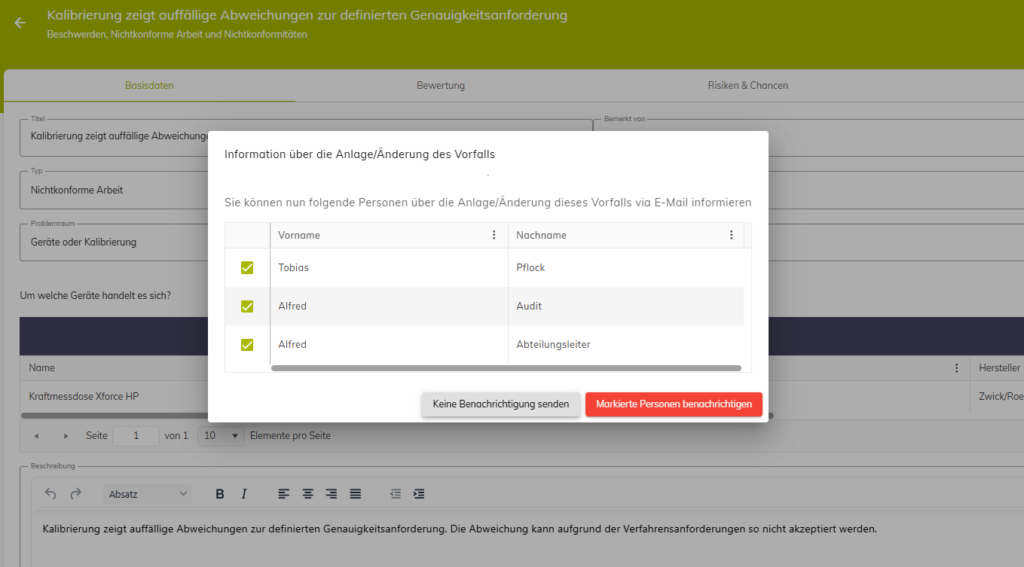Justify the description text

(355, 494)
